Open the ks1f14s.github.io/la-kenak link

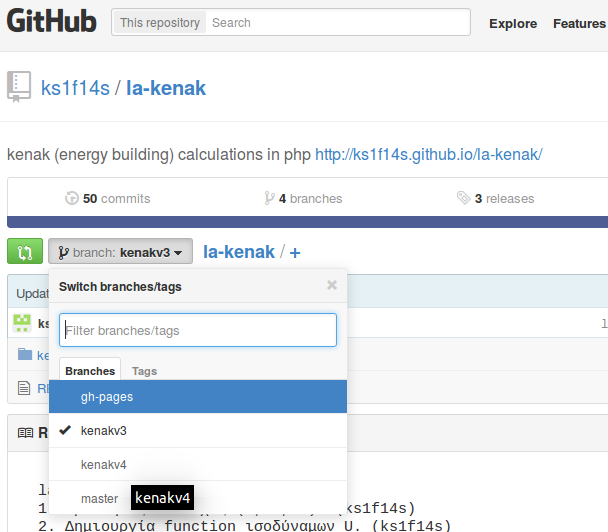[428, 155]
